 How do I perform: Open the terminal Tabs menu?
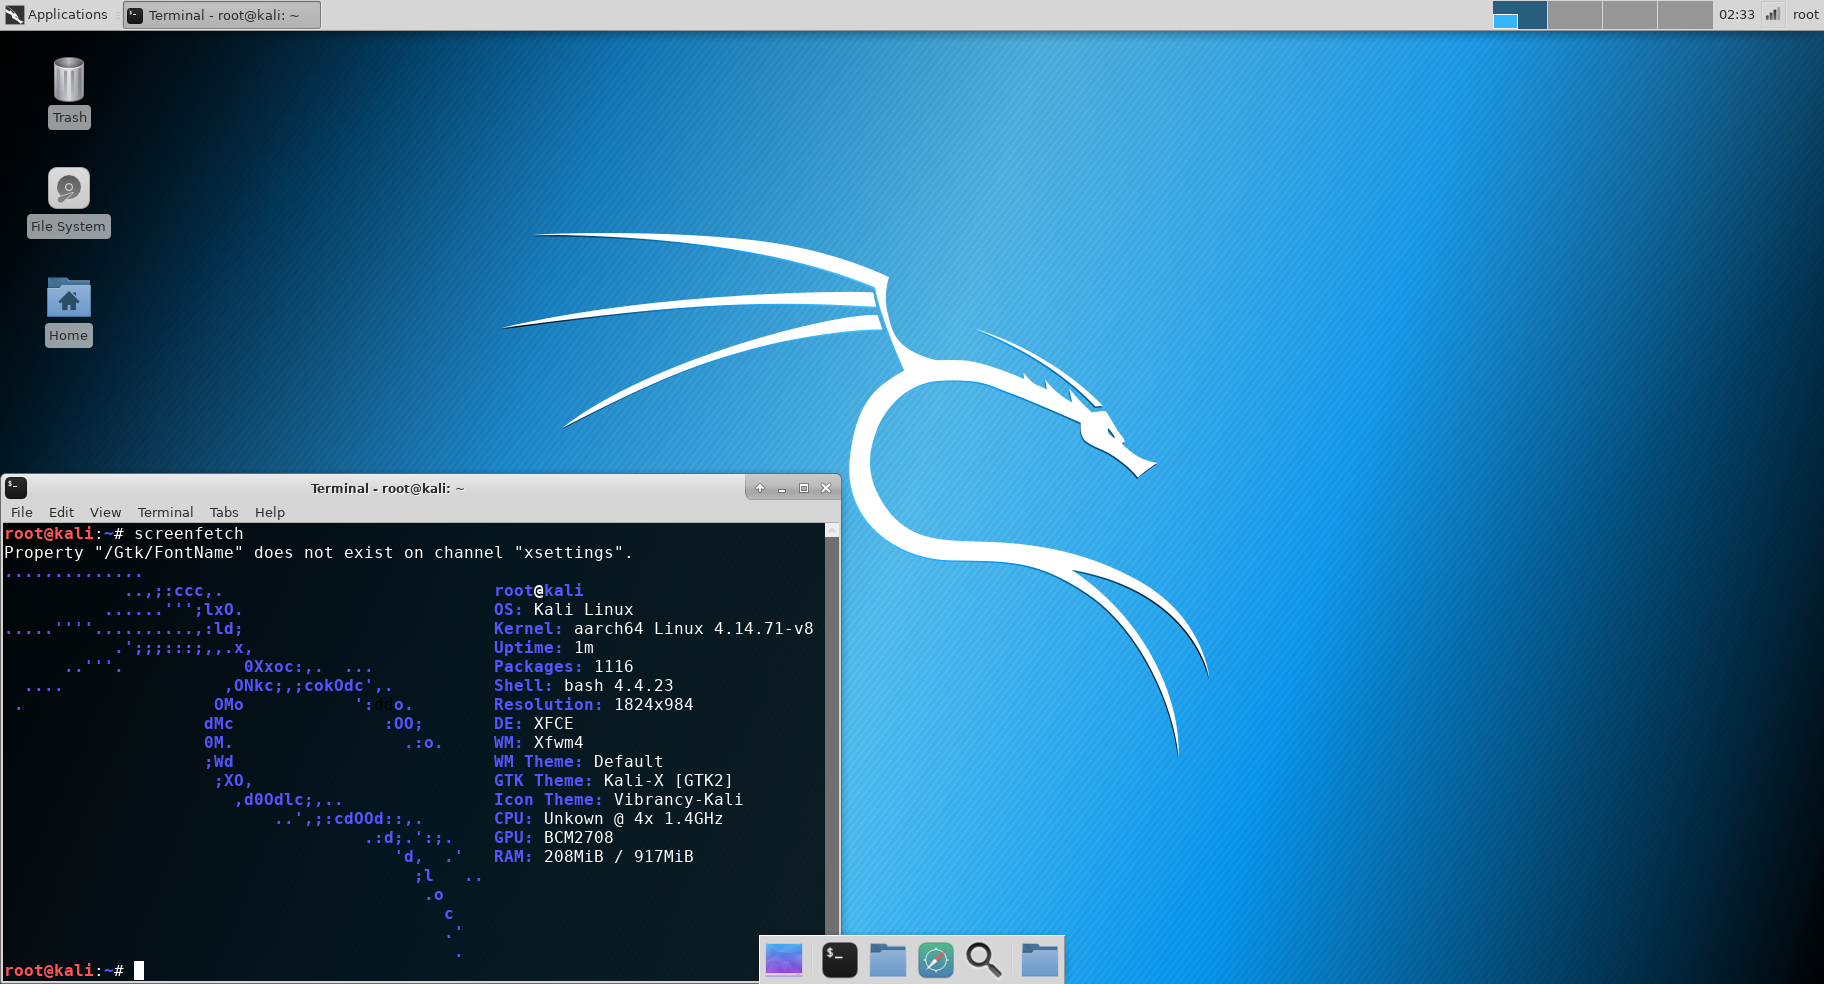click(x=224, y=512)
